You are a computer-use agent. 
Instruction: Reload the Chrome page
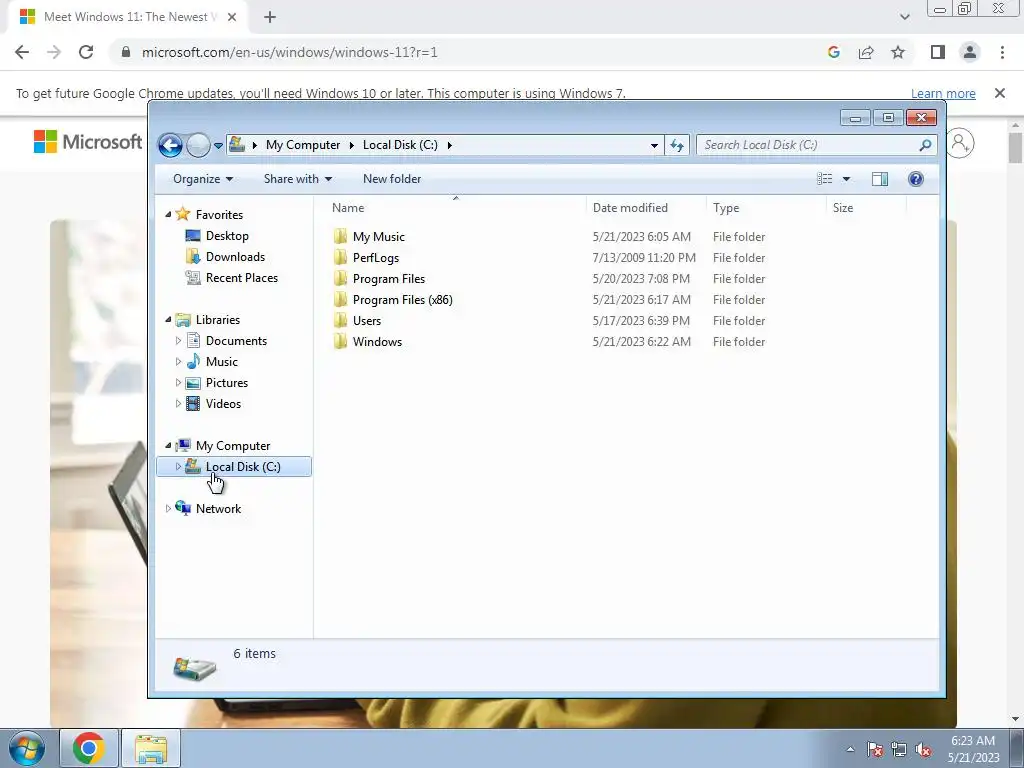[86, 52]
